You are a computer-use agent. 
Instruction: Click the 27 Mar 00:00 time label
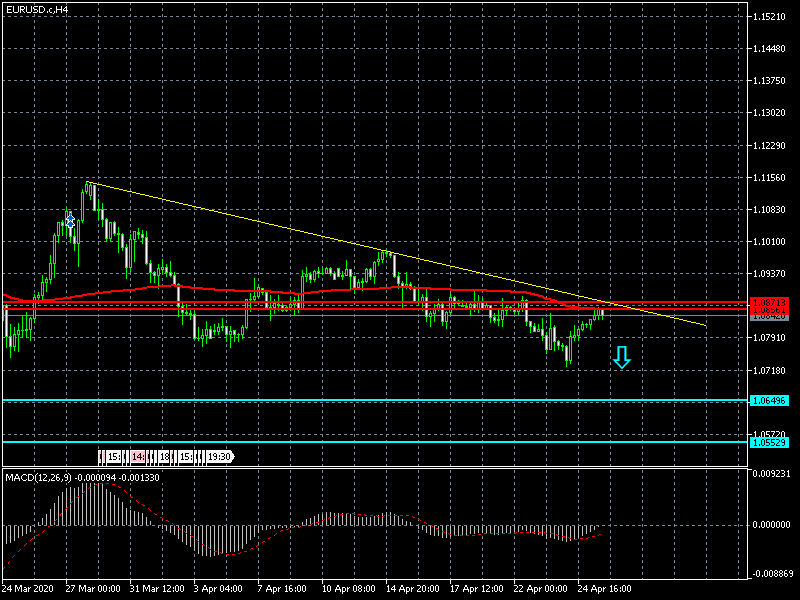pos(95,589)
